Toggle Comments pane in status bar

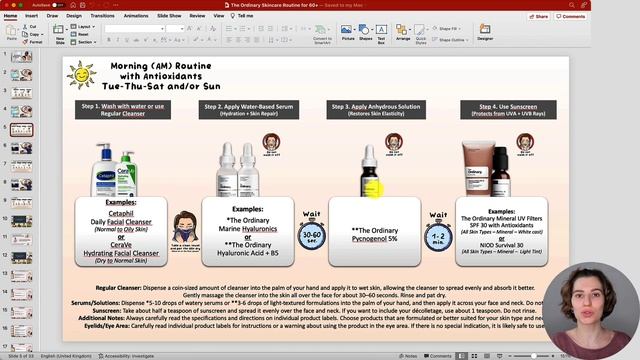438,356
